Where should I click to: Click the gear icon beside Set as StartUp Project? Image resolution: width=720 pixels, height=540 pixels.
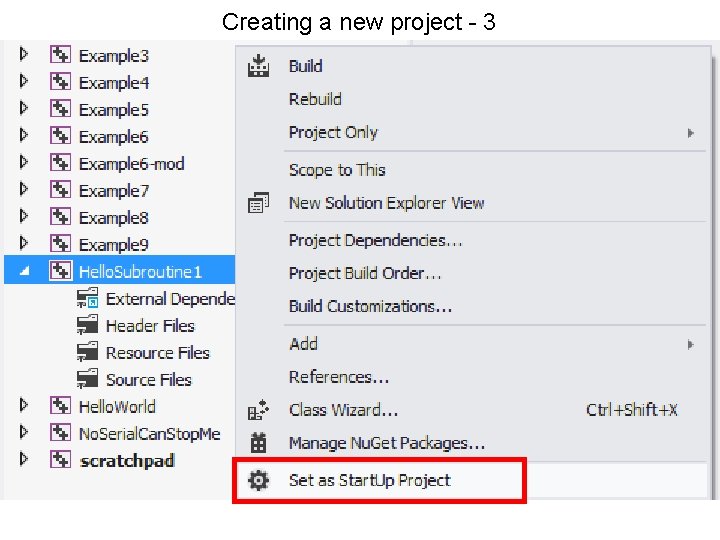pyautogui.click(x=258, y=480)
